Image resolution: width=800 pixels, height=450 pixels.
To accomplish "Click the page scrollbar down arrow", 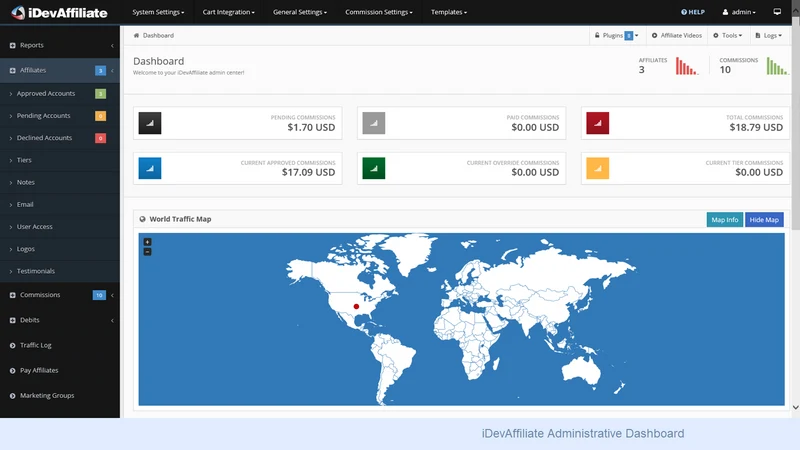I will tap(795, 407).
